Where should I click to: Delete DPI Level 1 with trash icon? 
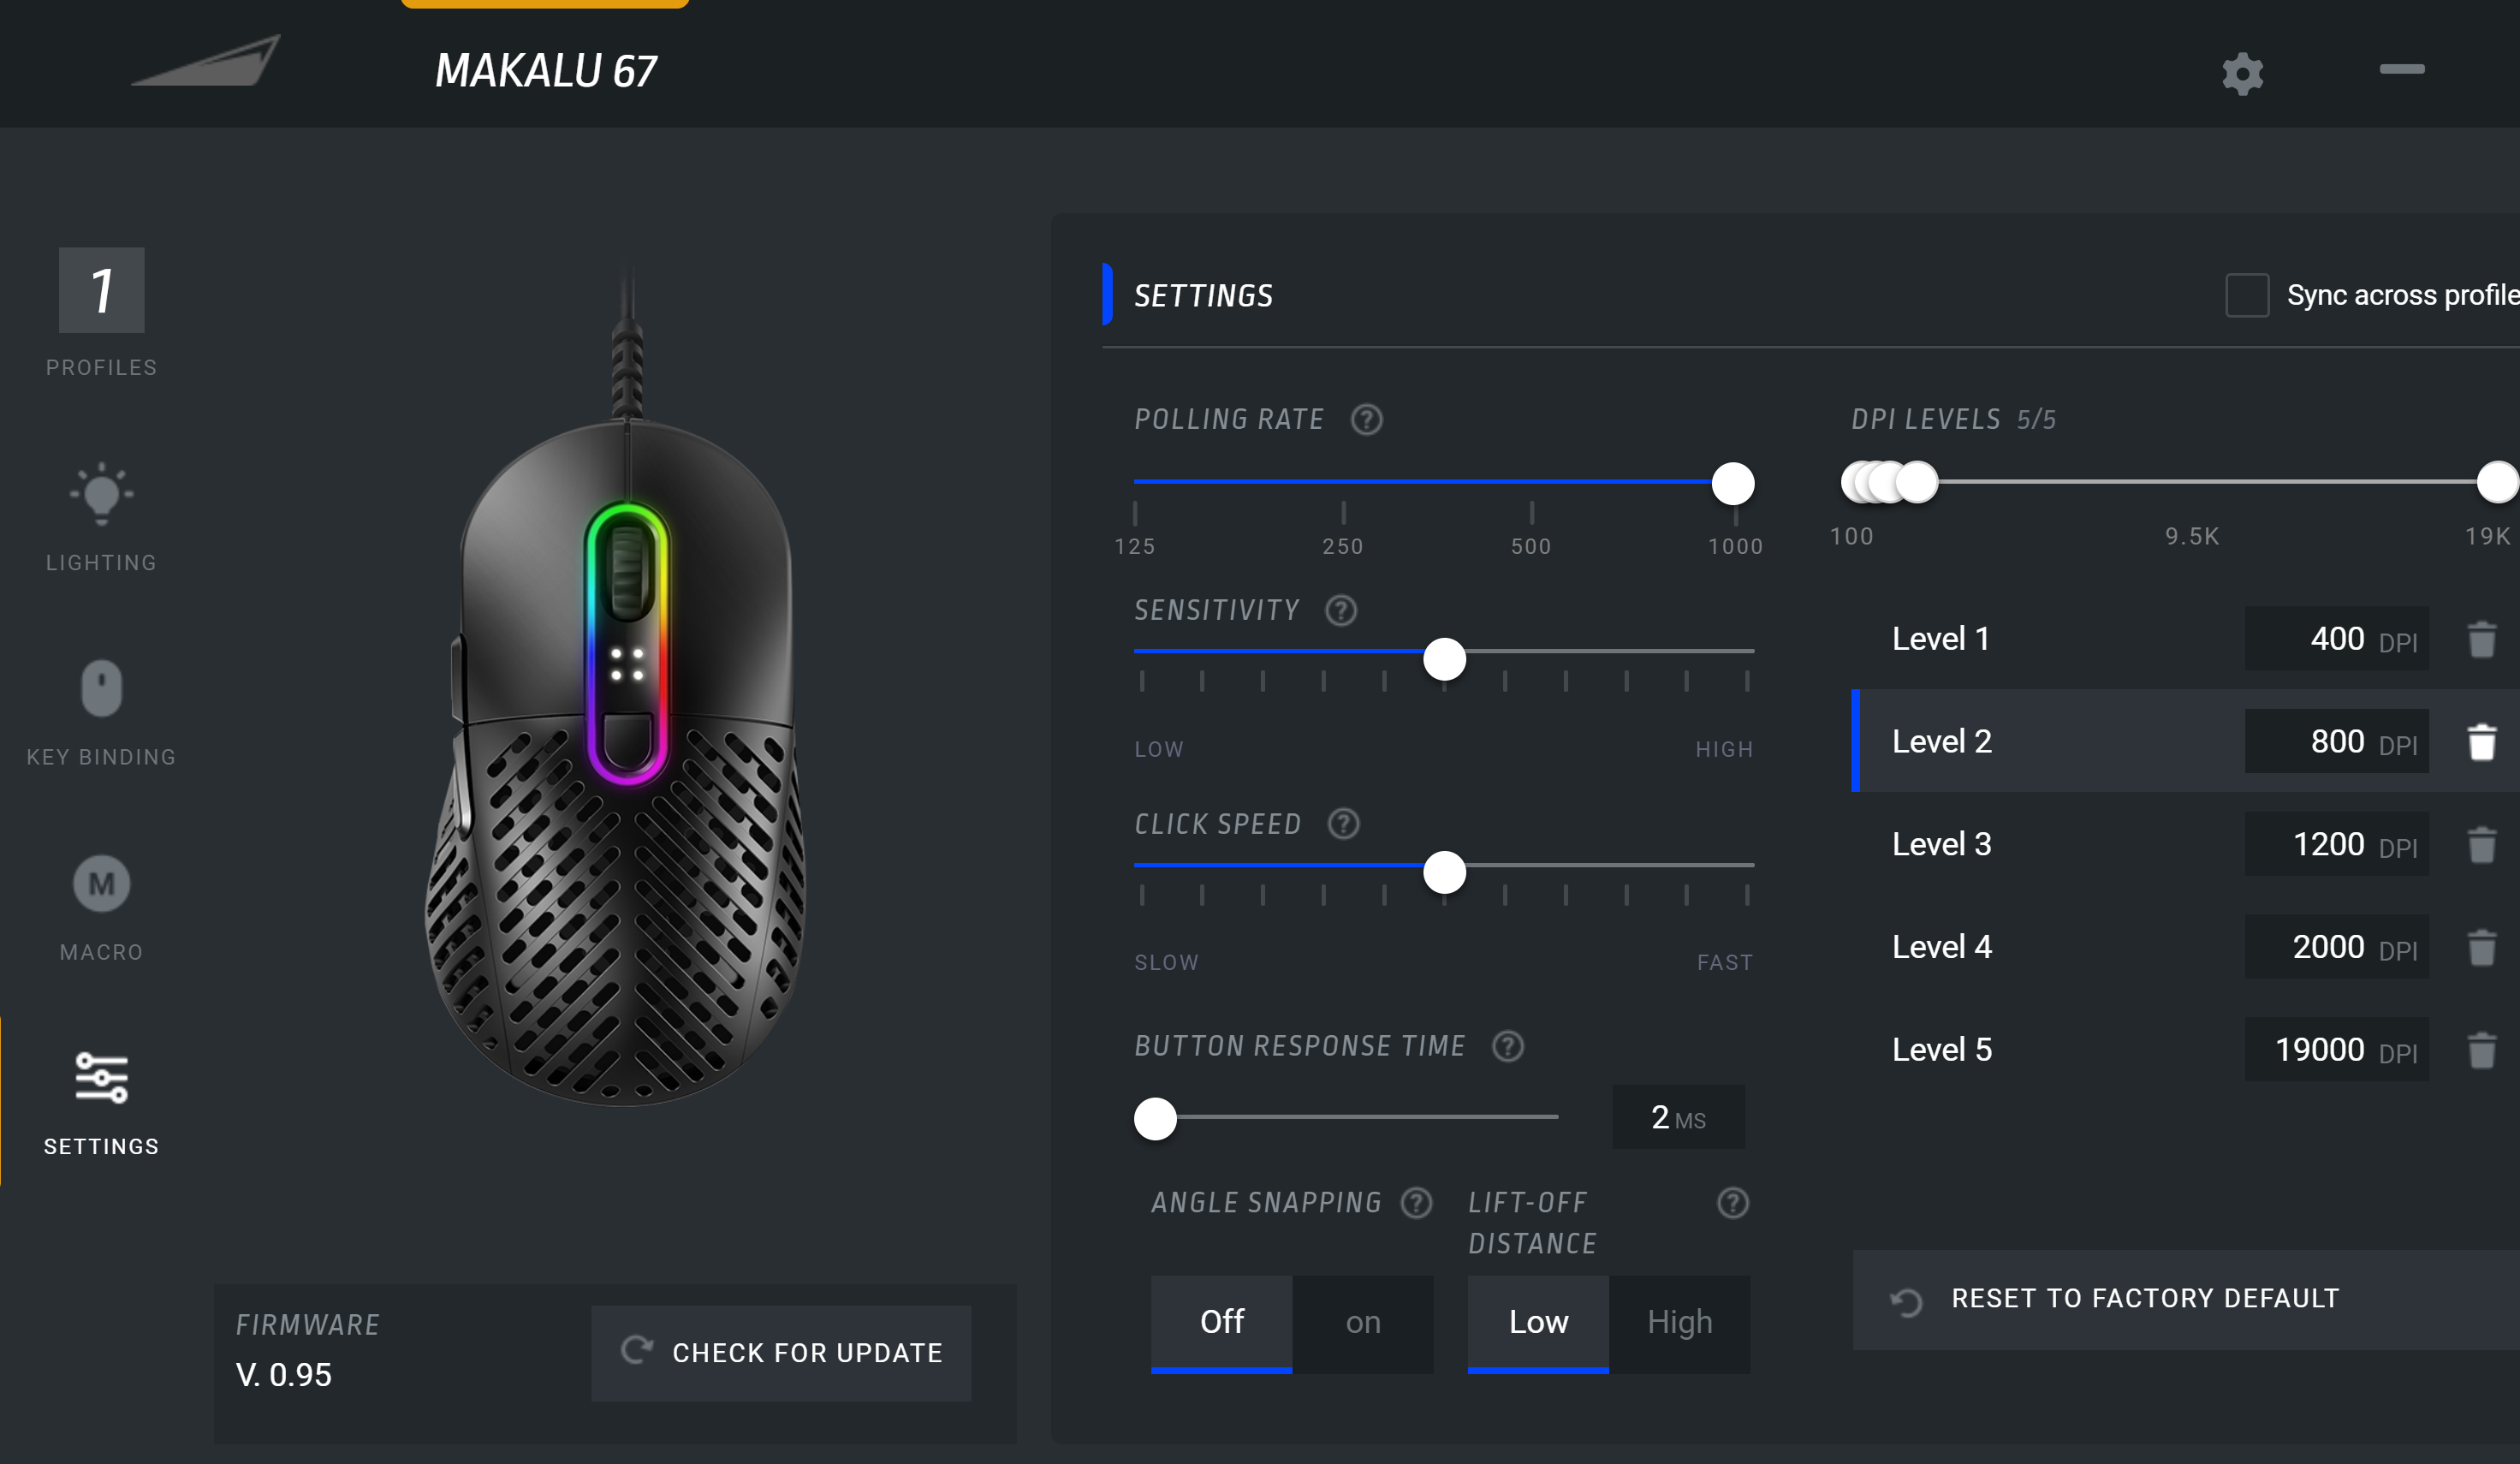click(x=2481, y=639)
